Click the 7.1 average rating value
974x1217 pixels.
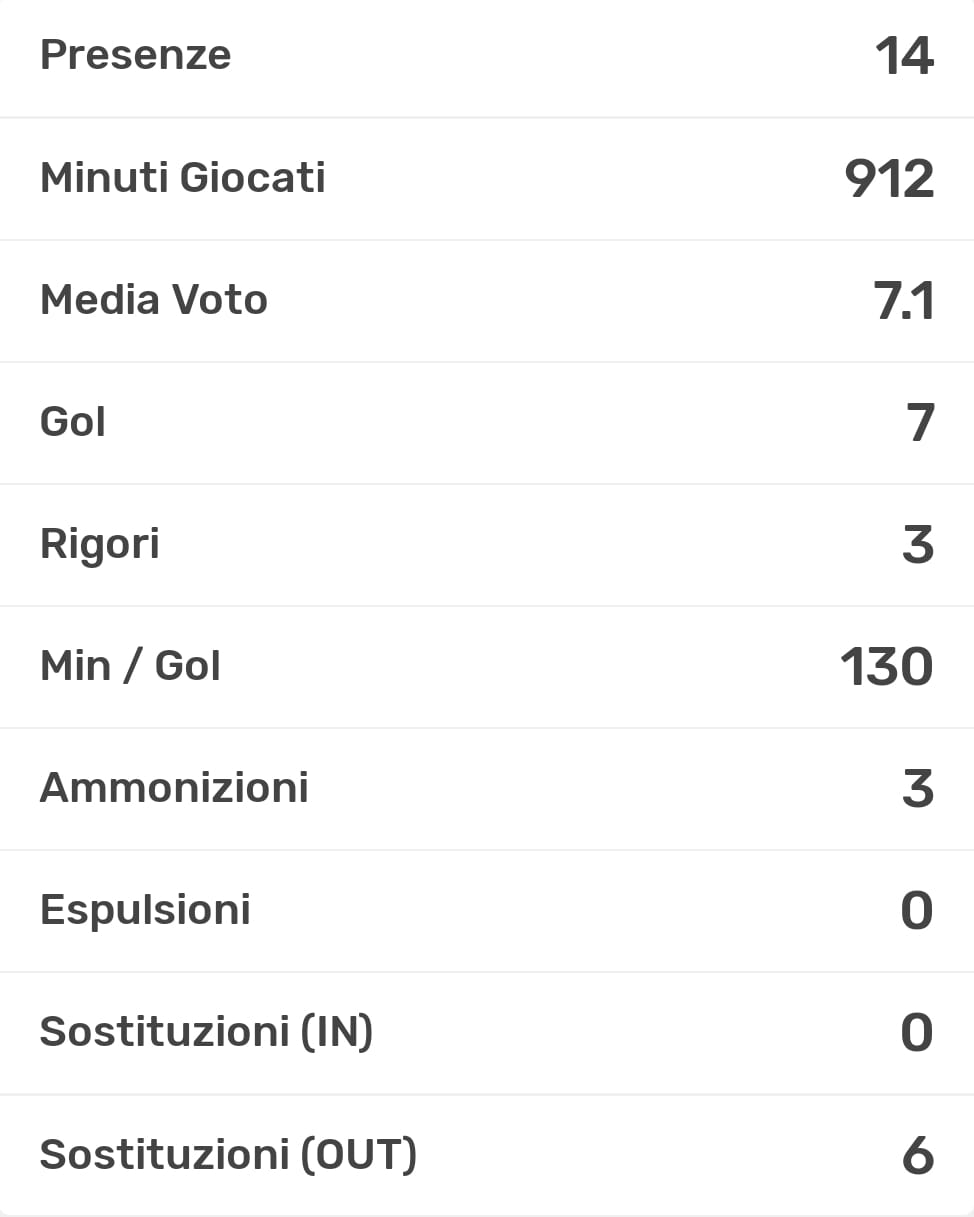(904, 301)
